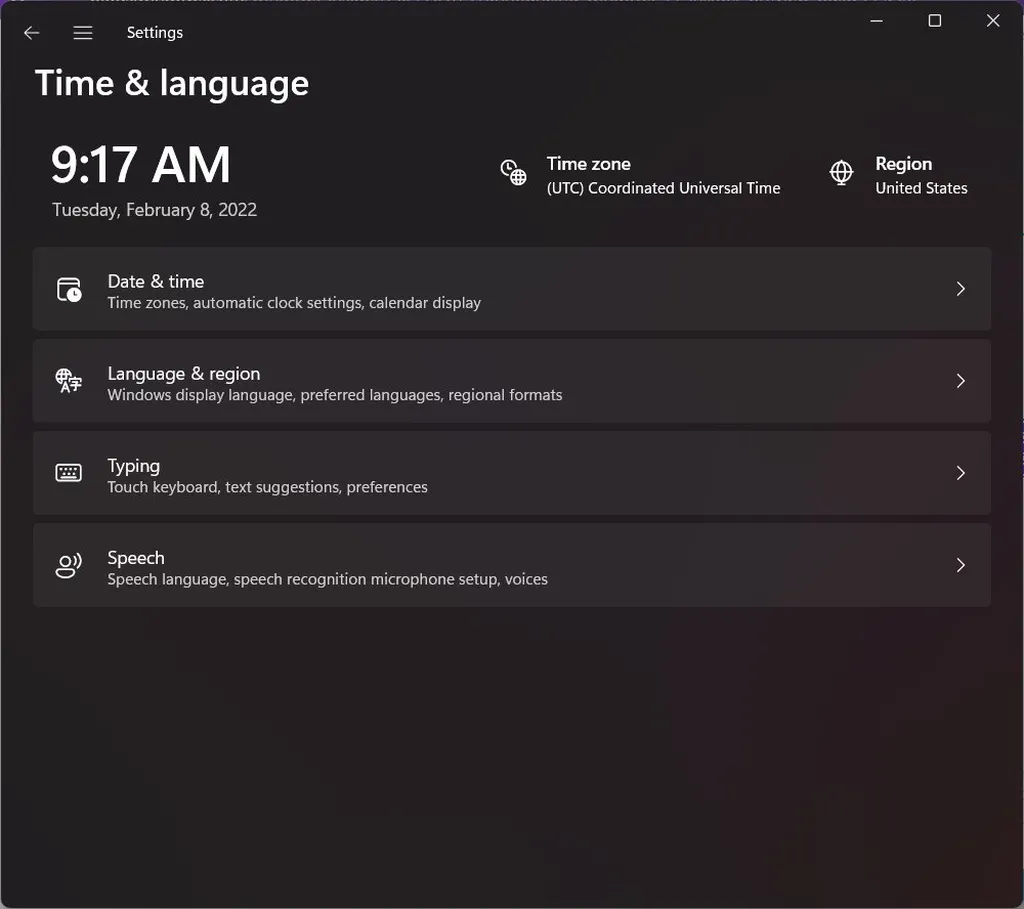Open the Speech settings
The width and height of the screenshot is (1024, 909).
(x=512, y=565)
